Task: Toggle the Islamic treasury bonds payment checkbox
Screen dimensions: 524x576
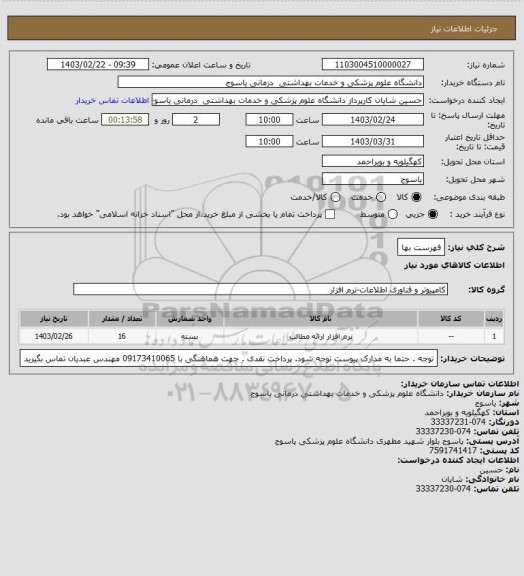Action: 330,214
